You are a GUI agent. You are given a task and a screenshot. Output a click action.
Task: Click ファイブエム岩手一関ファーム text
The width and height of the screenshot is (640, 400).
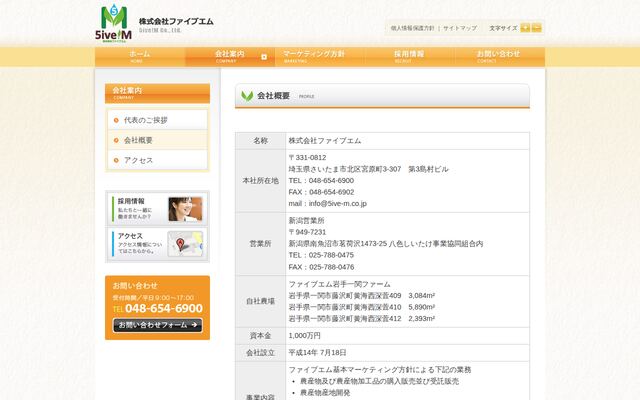click(340, 284)
